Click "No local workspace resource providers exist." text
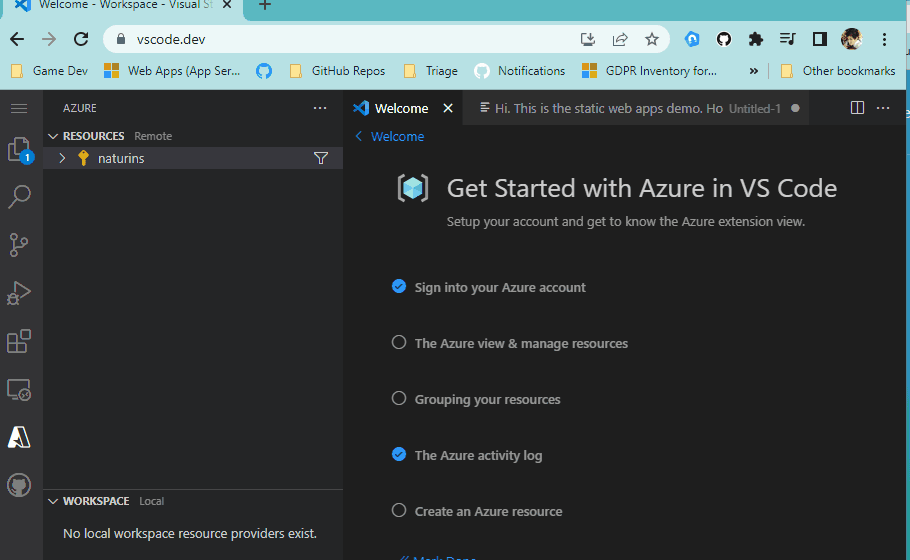This screenshot has height=560, width=910. click(x=190, y=533)
